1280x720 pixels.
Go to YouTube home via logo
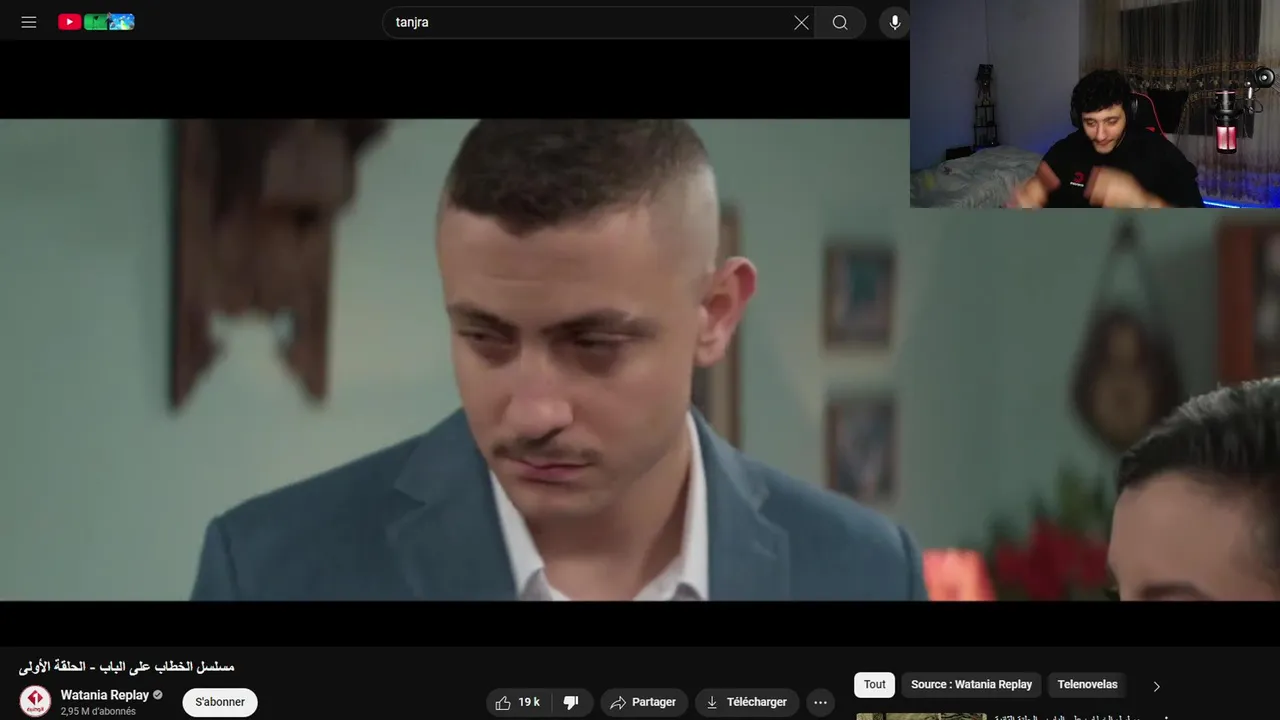click(x=96, y=22)
